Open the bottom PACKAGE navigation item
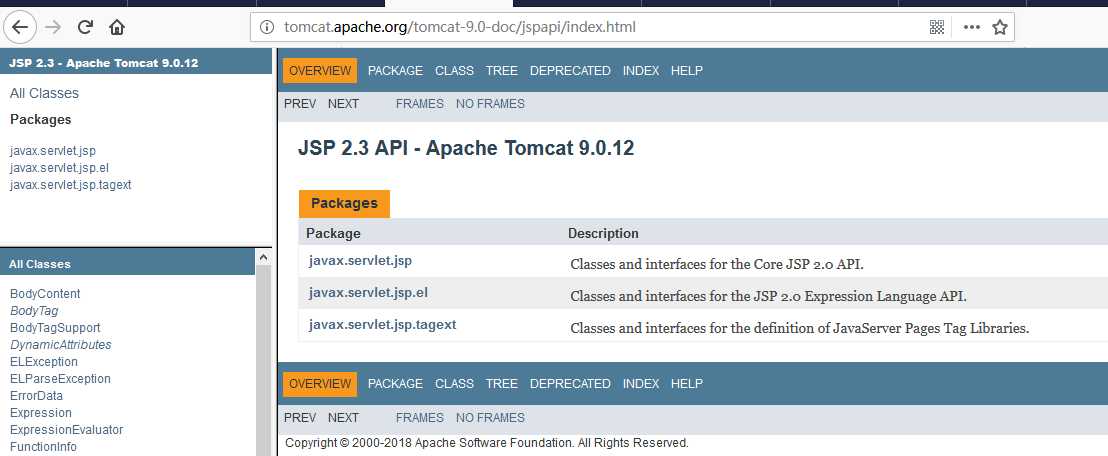Viewport: 1108px width, 456px height. [395, 384]
